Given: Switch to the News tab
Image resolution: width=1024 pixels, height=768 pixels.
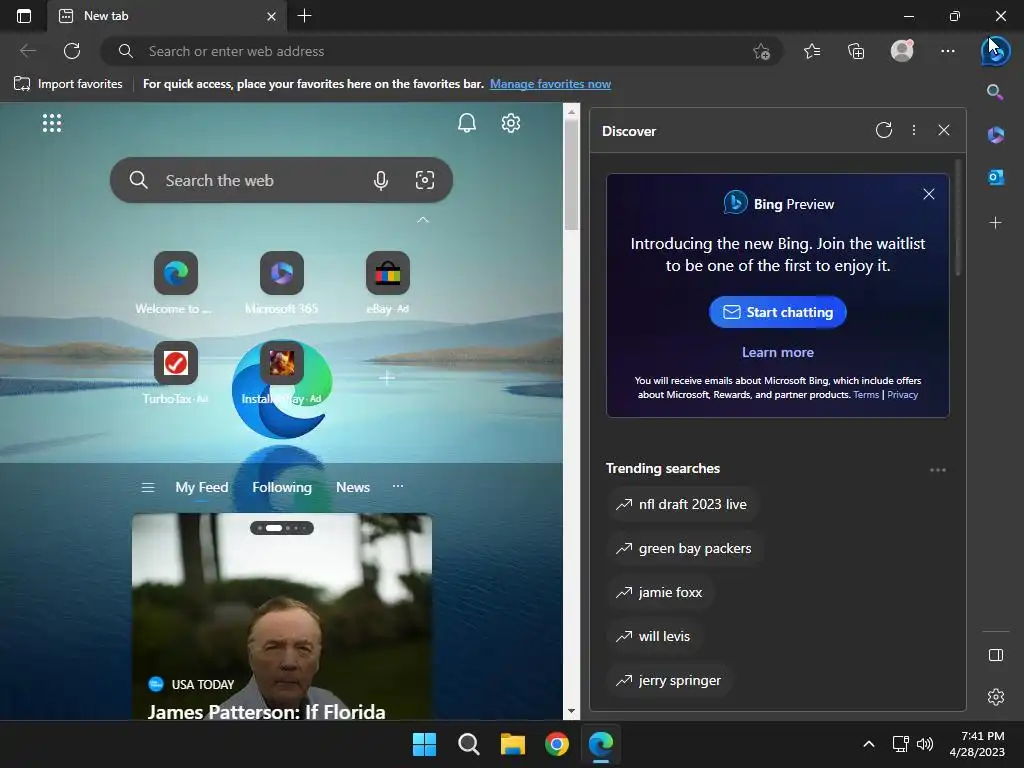Looking at the screenshot, I should (x=353, y=487).
